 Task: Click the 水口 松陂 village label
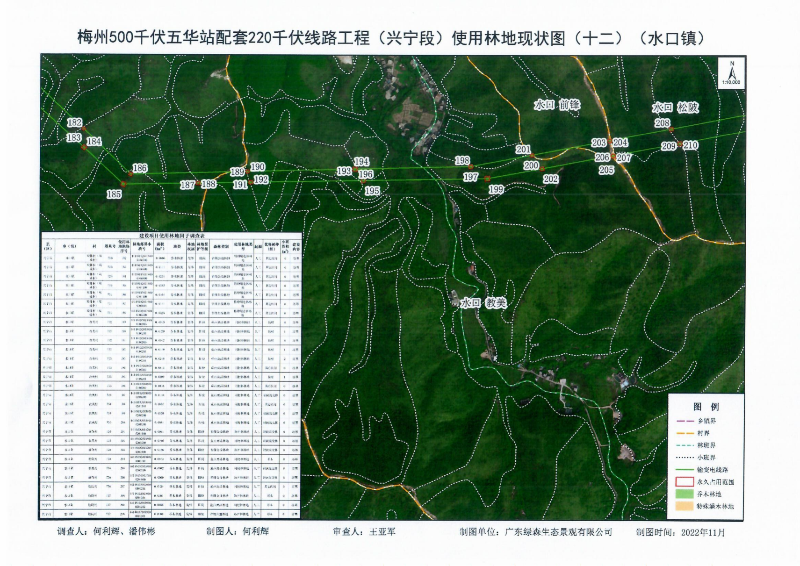coord(675,107)
